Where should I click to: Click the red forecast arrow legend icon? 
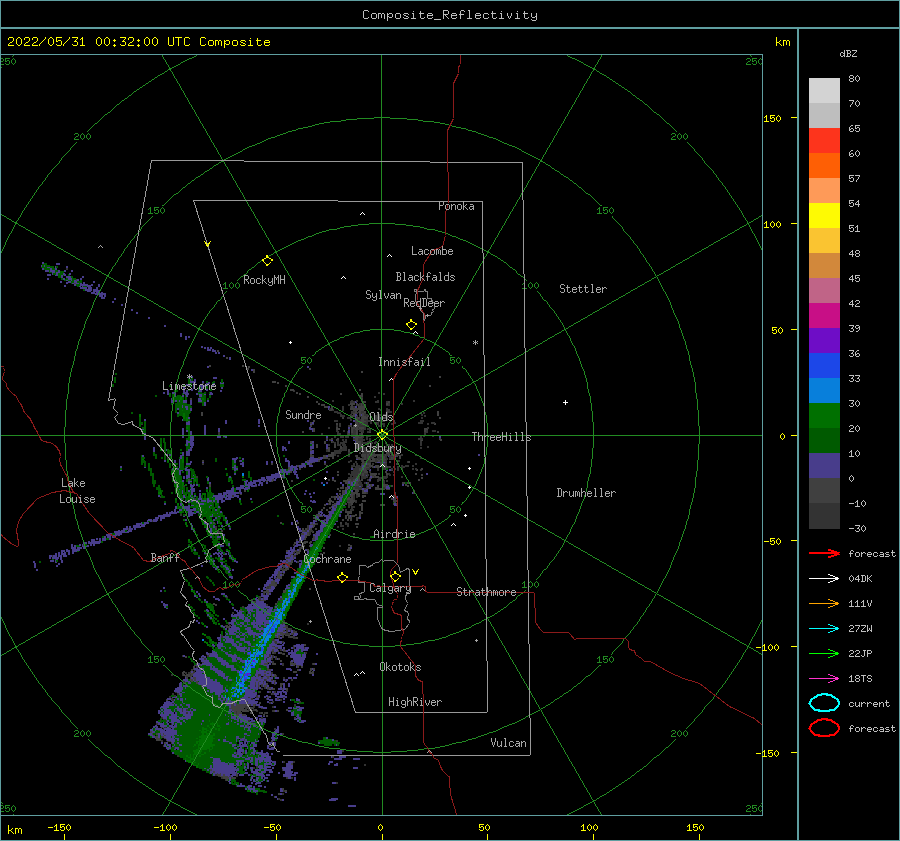824,553
